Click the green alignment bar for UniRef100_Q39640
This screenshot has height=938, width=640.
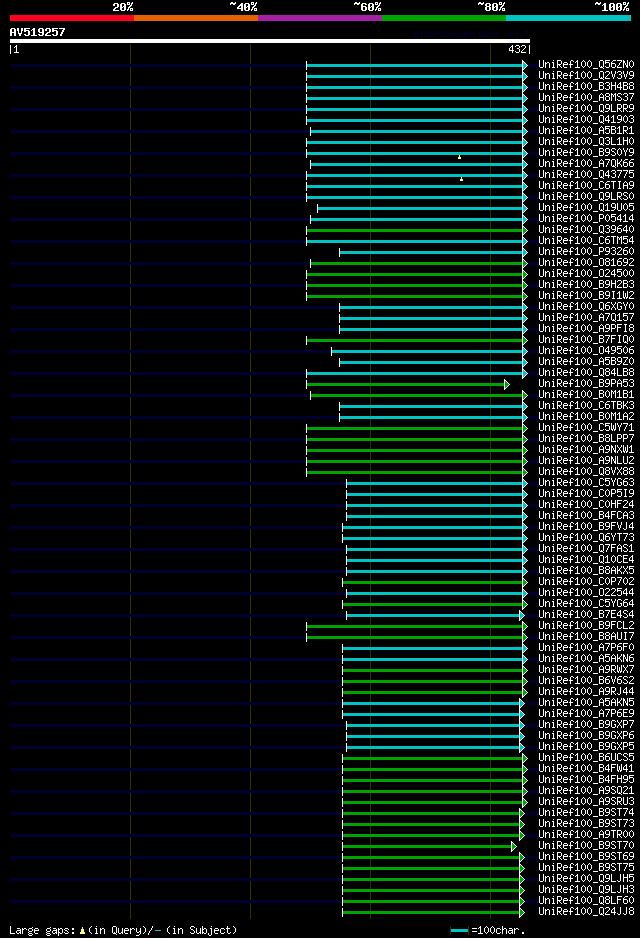click(415, 230)
